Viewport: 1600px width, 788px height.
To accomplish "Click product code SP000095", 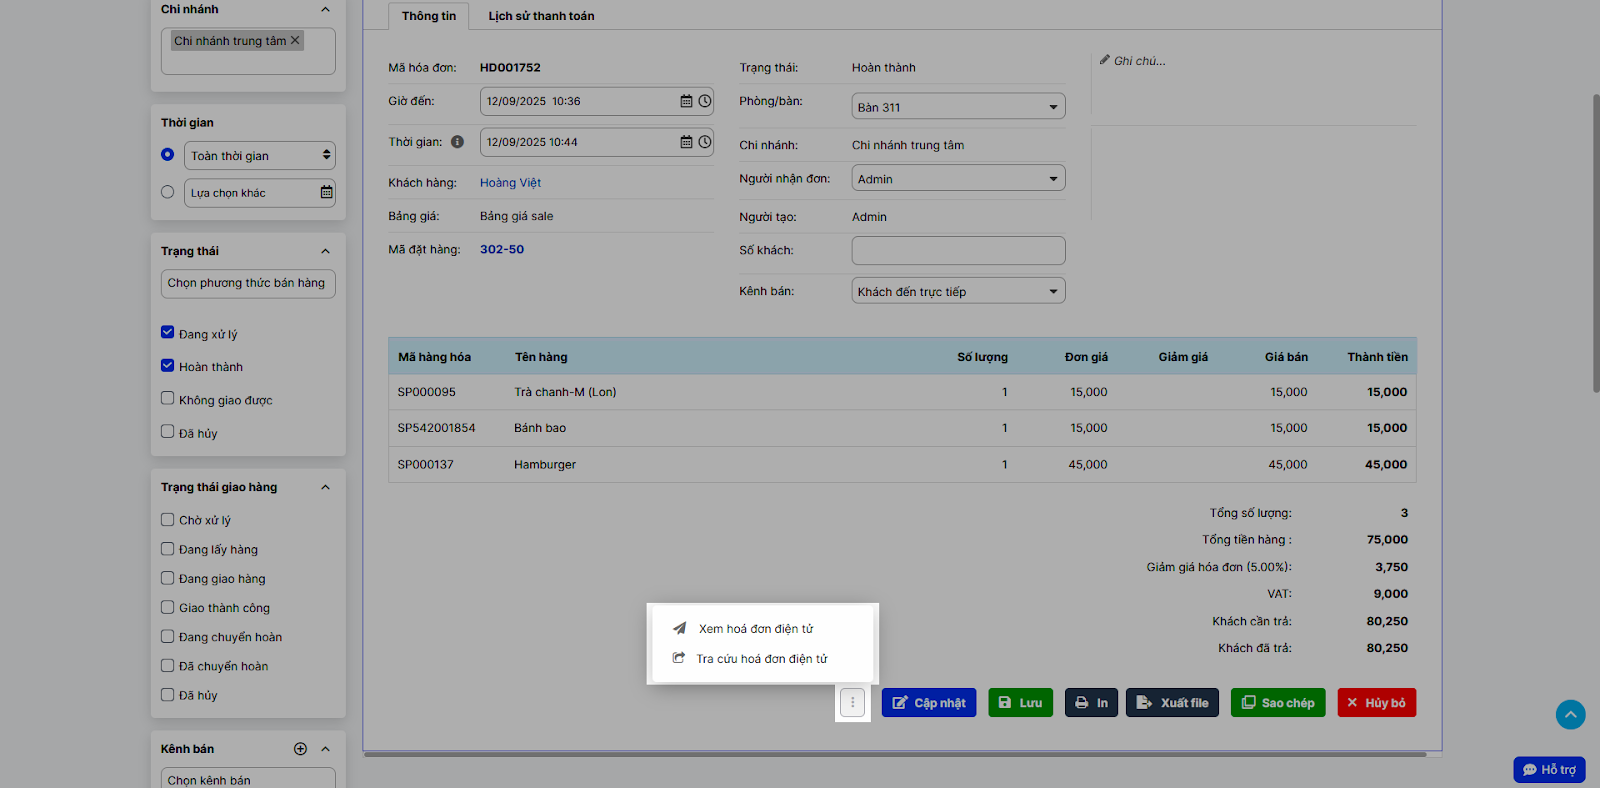I will 427,392.
